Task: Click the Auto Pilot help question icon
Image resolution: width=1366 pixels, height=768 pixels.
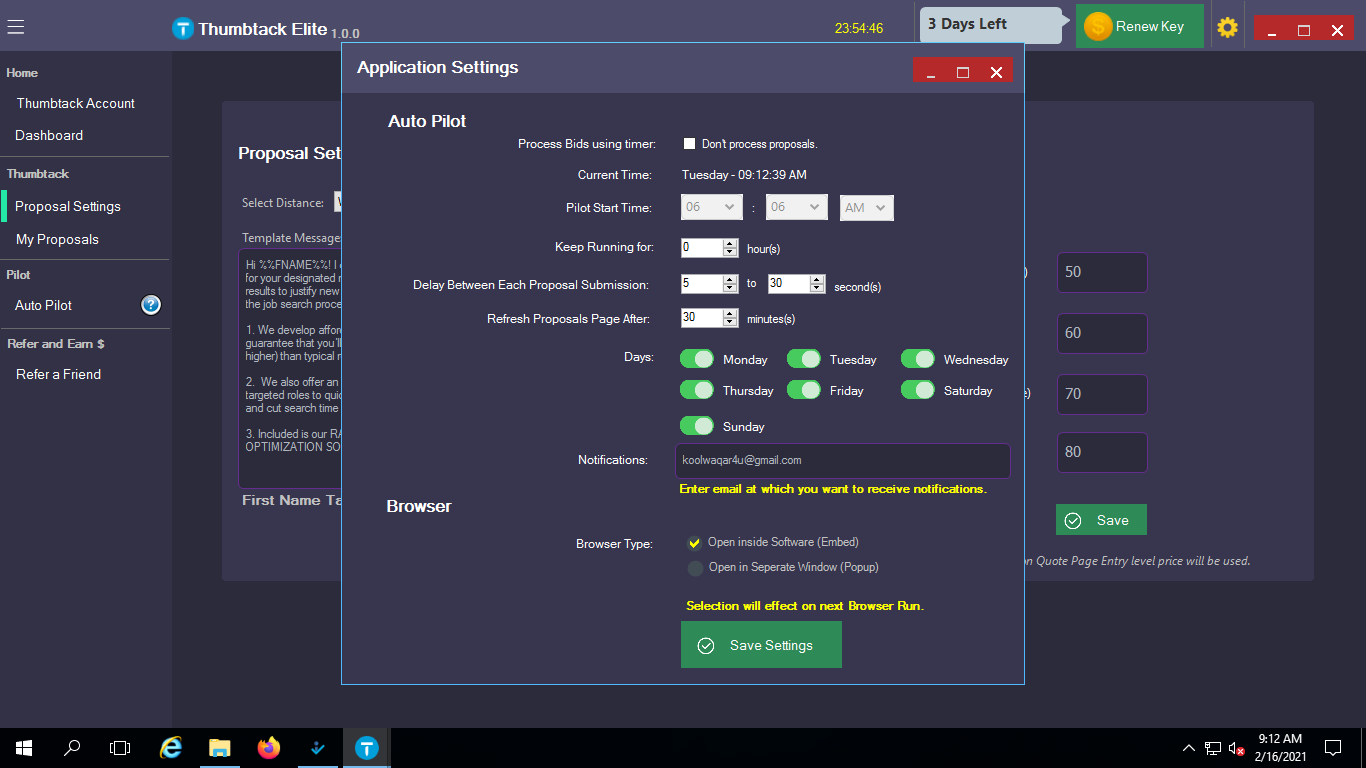Action: (151, 305)
